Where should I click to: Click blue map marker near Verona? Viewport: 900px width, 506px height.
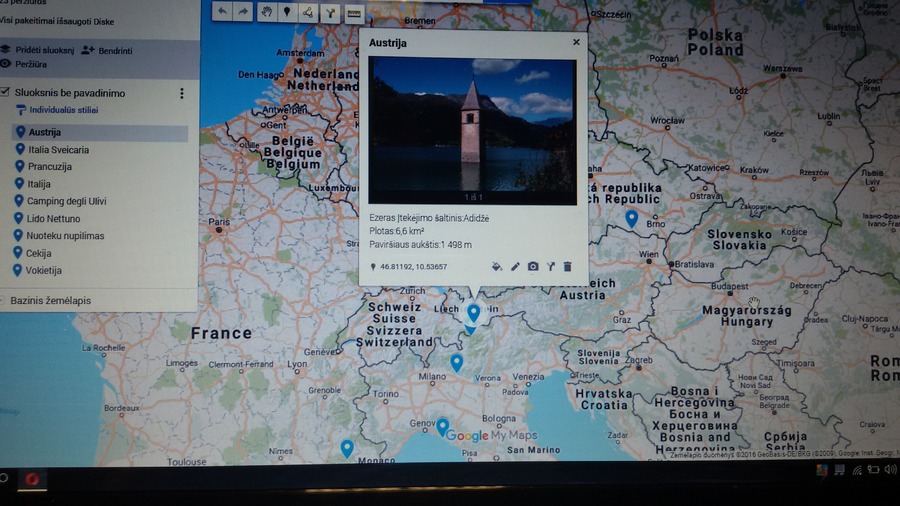(456, 363)
